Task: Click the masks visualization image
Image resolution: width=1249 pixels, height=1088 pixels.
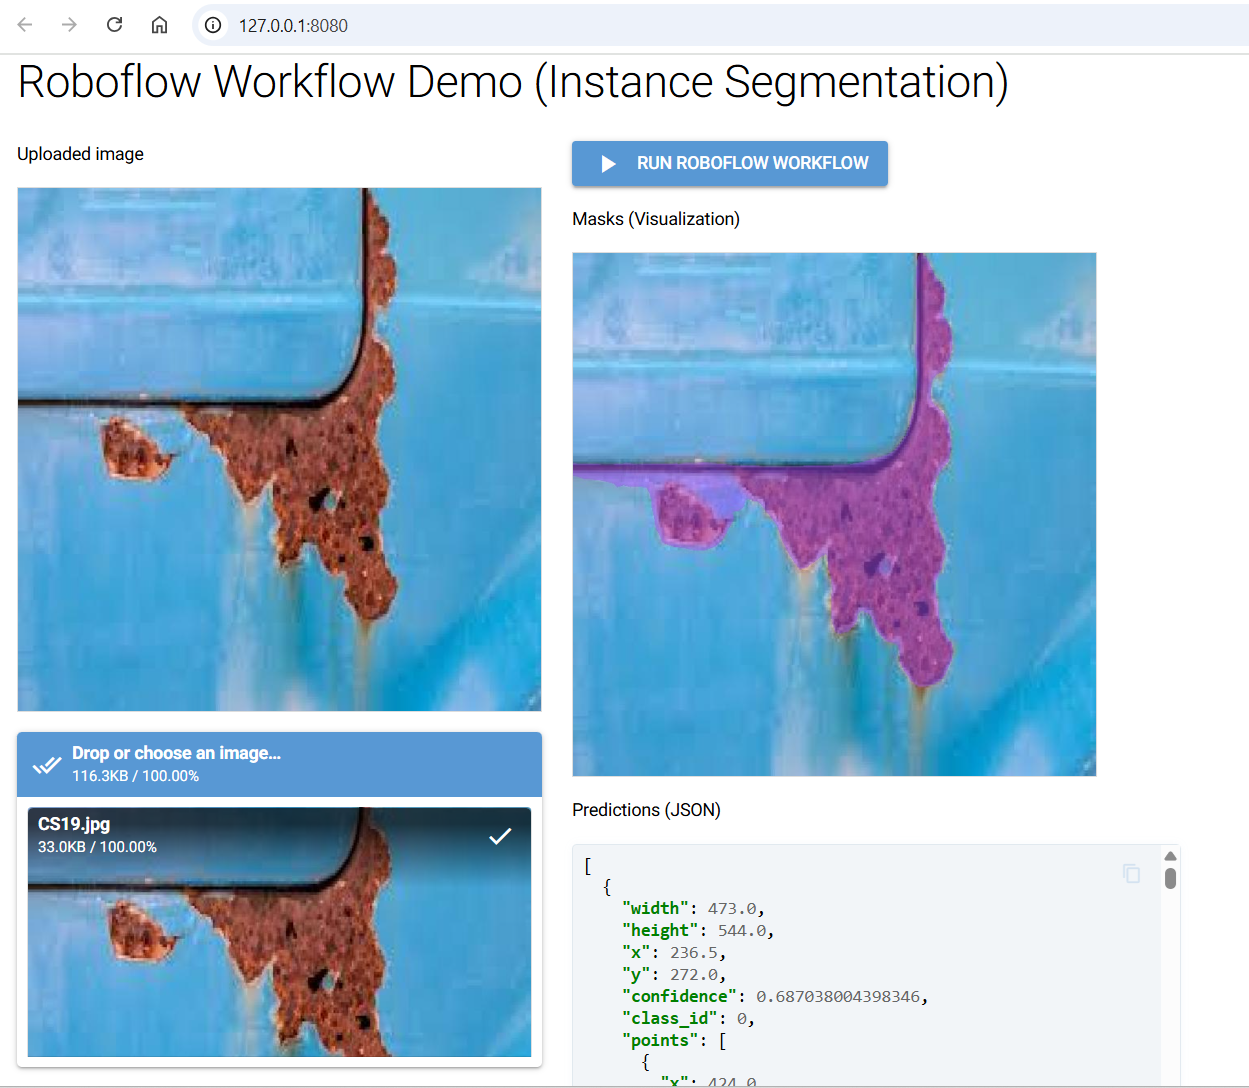Action: coord(834,514)
